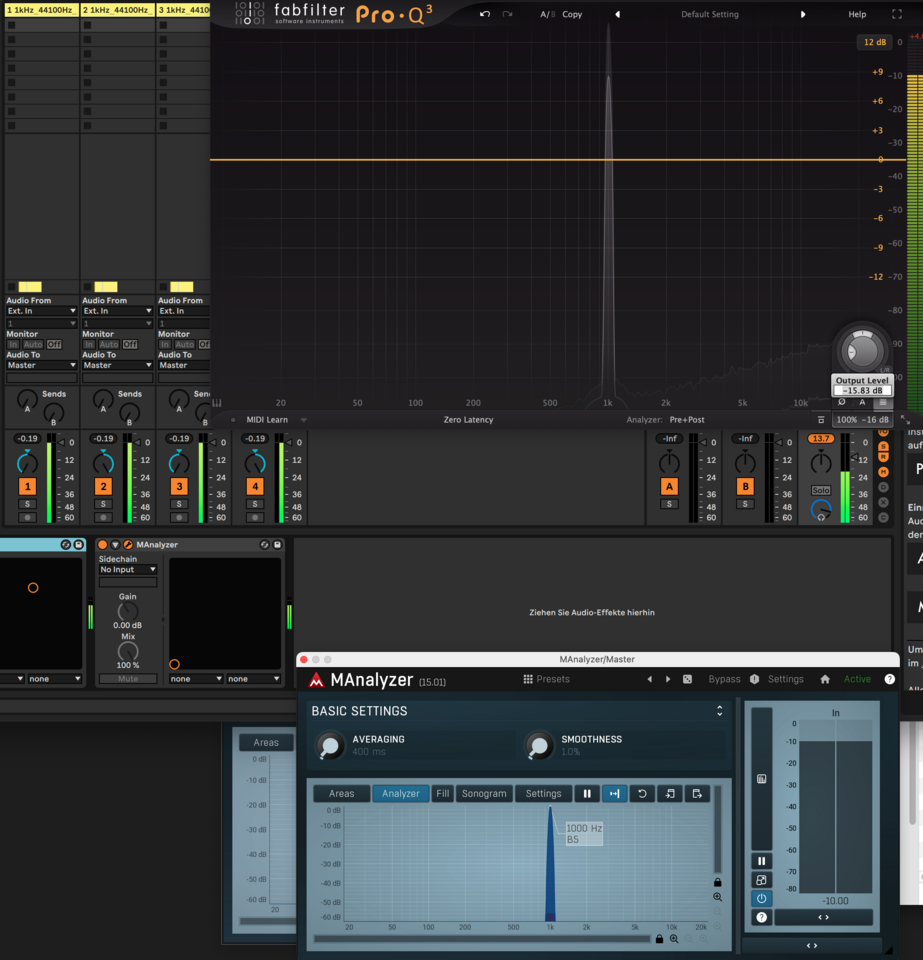Arm track 1 for recording
923x960 pixels.
tap(27, 517)
